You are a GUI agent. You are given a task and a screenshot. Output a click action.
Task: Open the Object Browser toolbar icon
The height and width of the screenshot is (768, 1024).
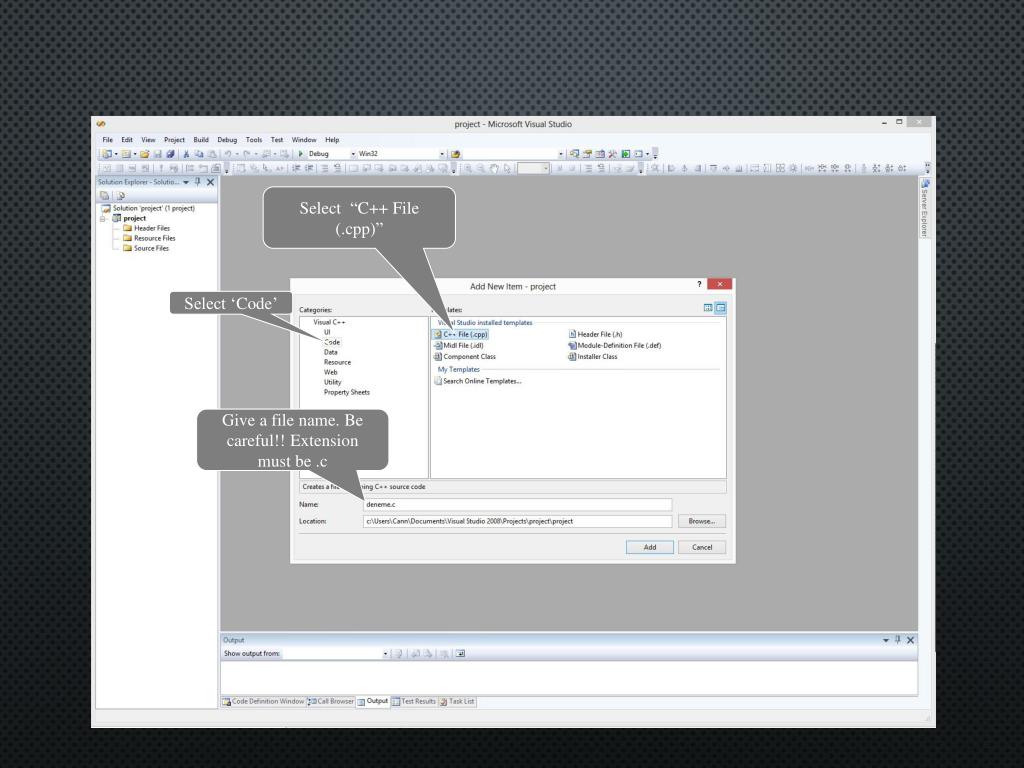pos(600,154)
